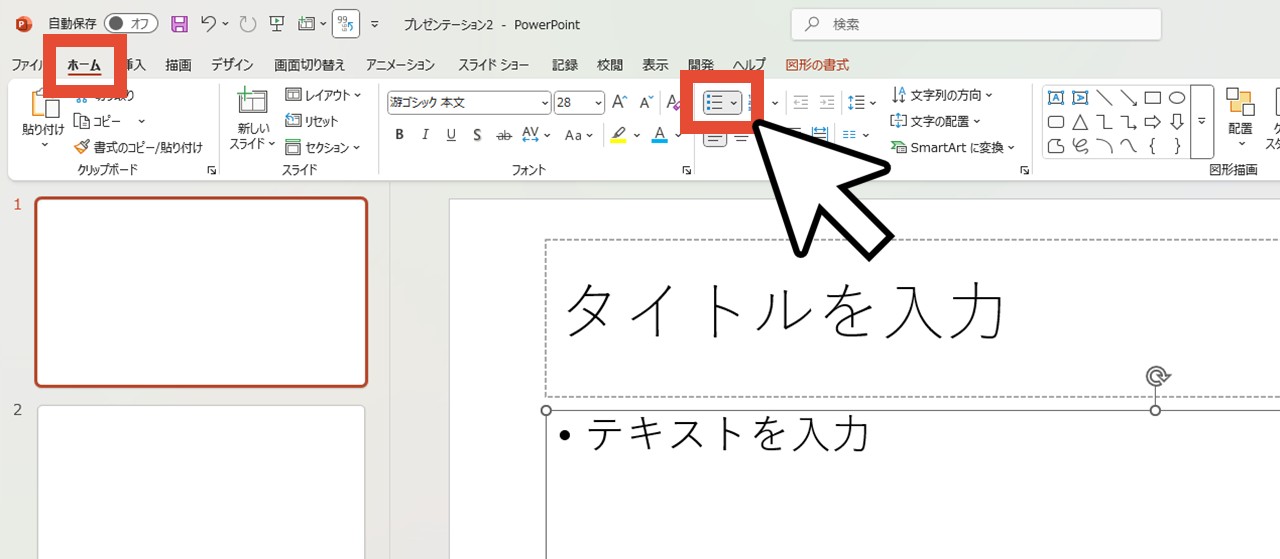
Task: Start slideshow from beginning icon
Action: click(x=275, y=23)
